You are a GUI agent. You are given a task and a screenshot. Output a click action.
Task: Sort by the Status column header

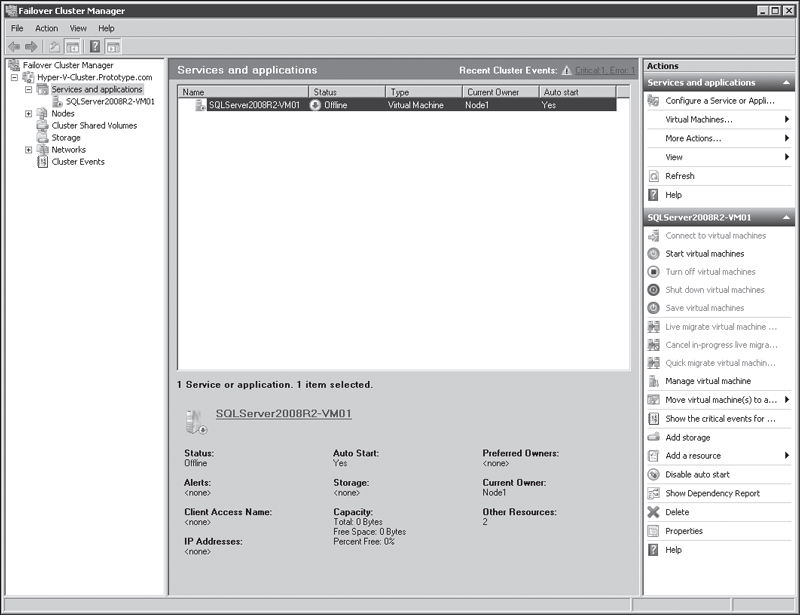pos(347,92)
